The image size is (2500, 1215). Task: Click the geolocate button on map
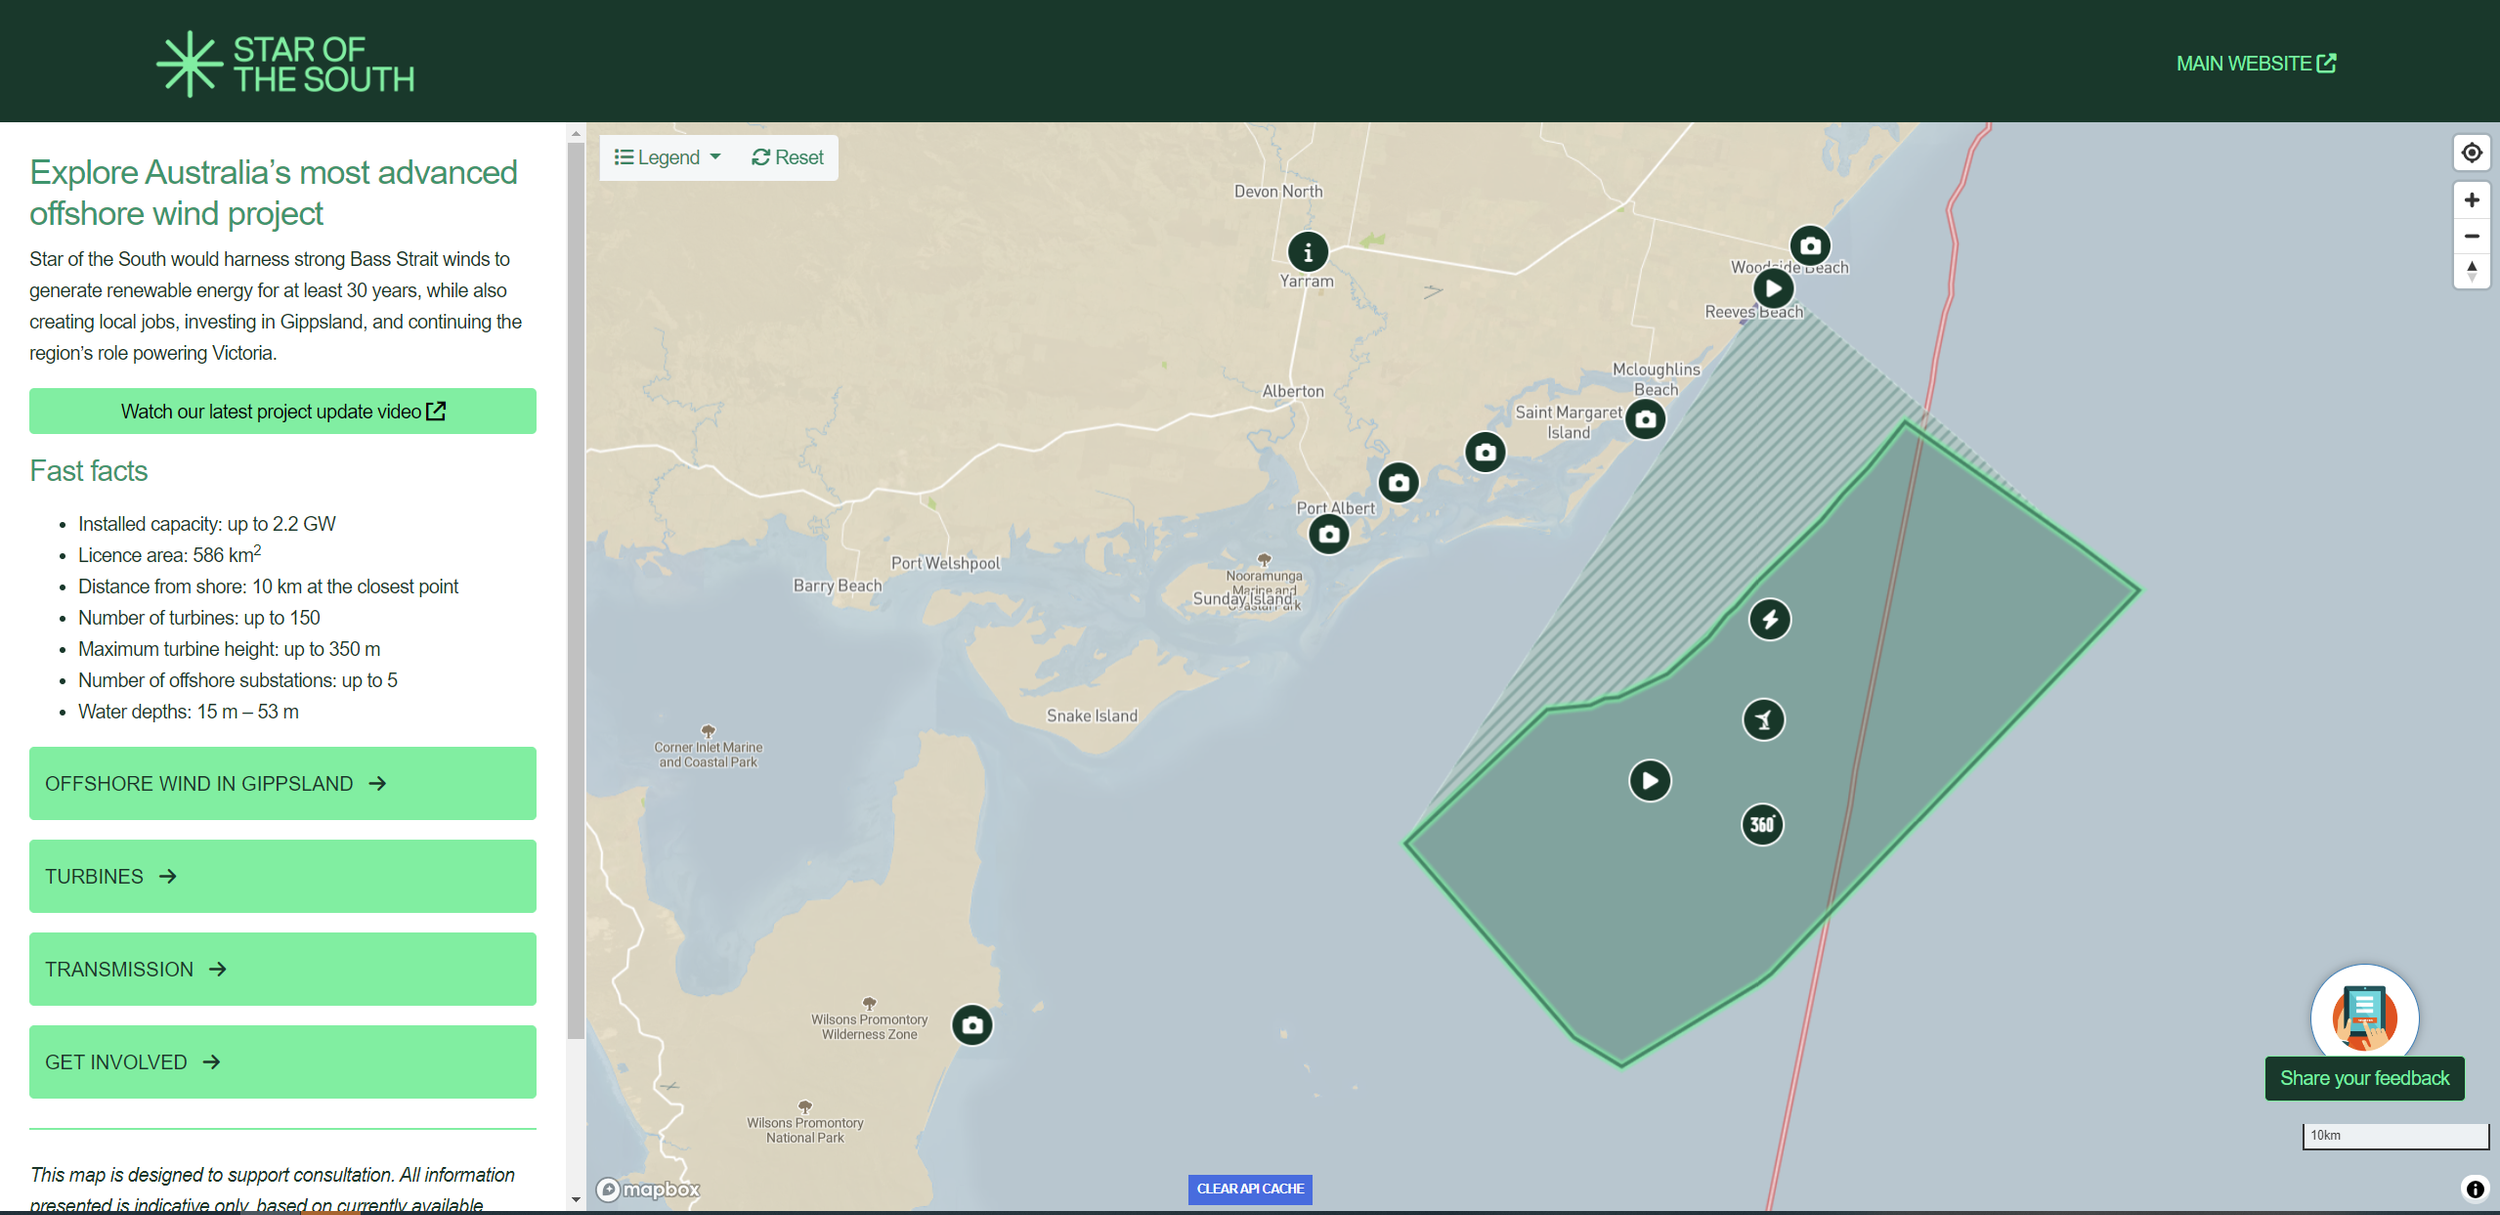tap(2471, 153)
